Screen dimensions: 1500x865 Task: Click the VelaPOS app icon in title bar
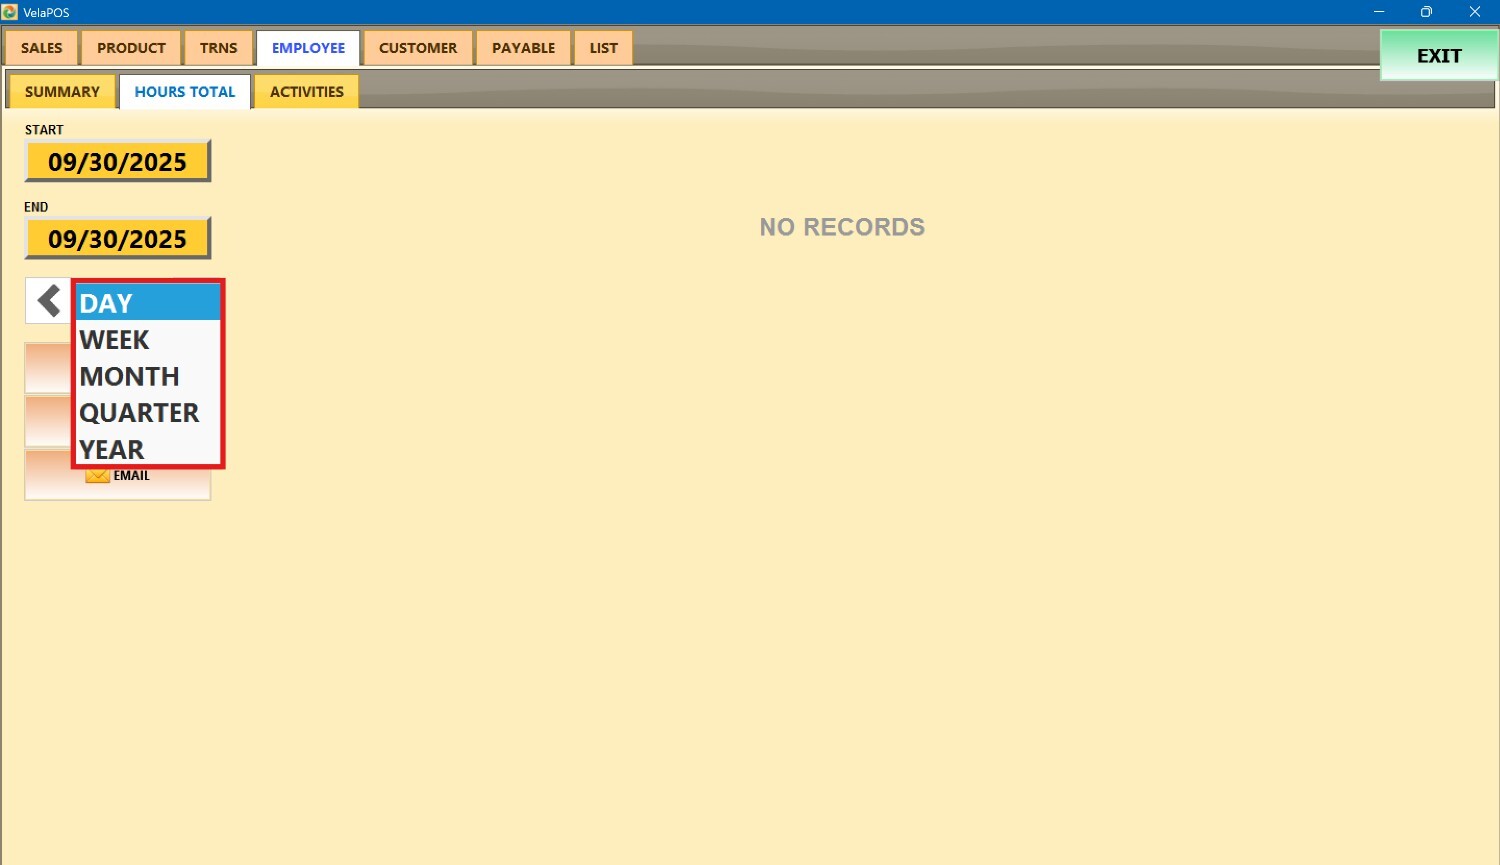pos(10,12)
